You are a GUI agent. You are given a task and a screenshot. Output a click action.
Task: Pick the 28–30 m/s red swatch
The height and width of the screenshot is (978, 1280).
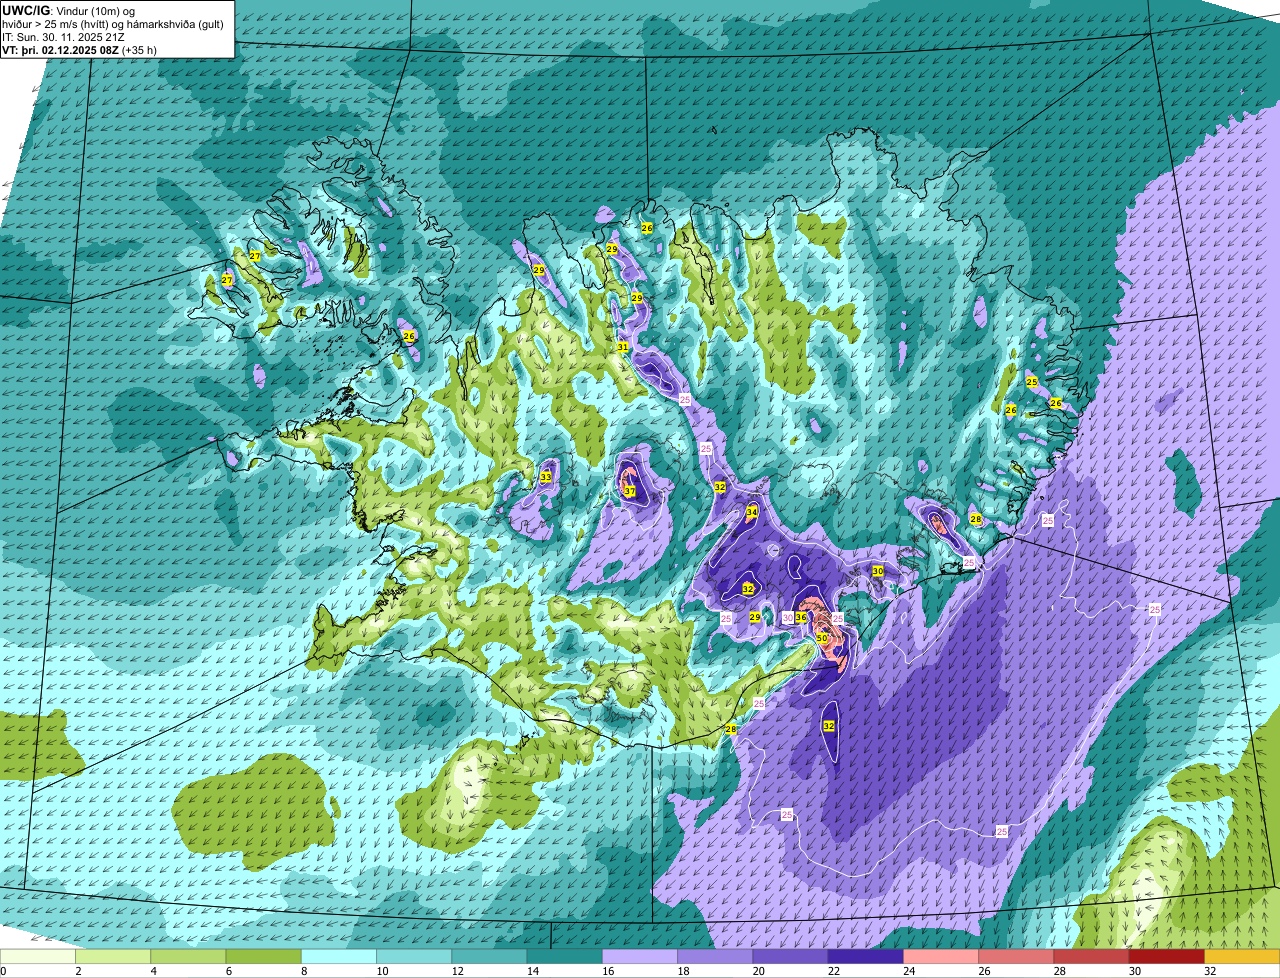[x=1091, y=956]
